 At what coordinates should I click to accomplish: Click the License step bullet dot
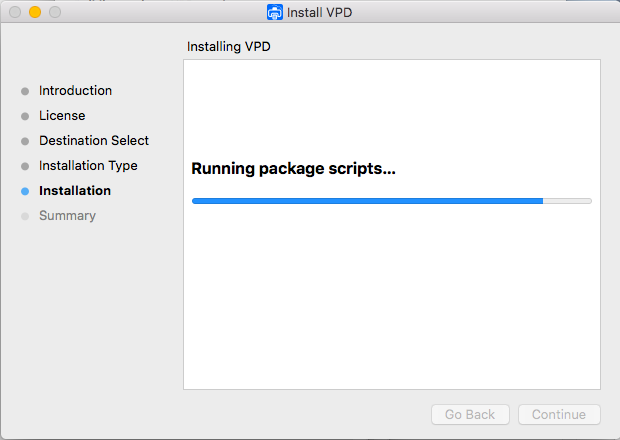25,116
